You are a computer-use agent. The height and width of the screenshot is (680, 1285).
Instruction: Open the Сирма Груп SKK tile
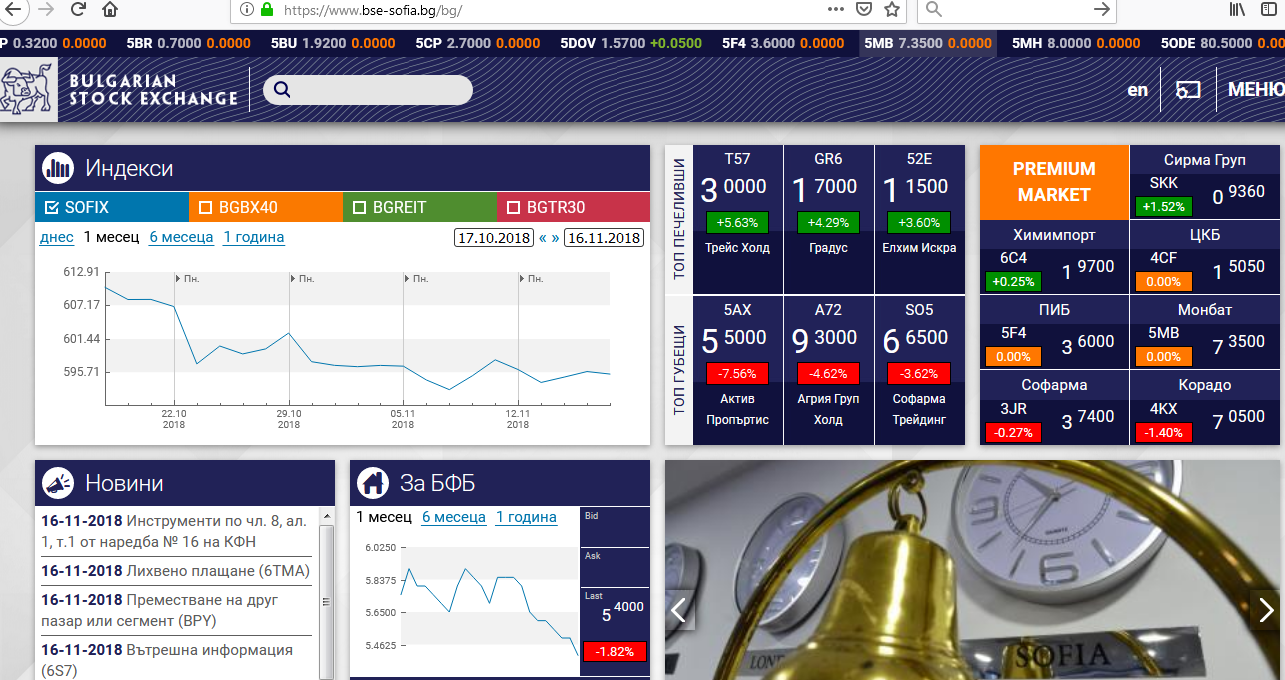(1205, 182)
